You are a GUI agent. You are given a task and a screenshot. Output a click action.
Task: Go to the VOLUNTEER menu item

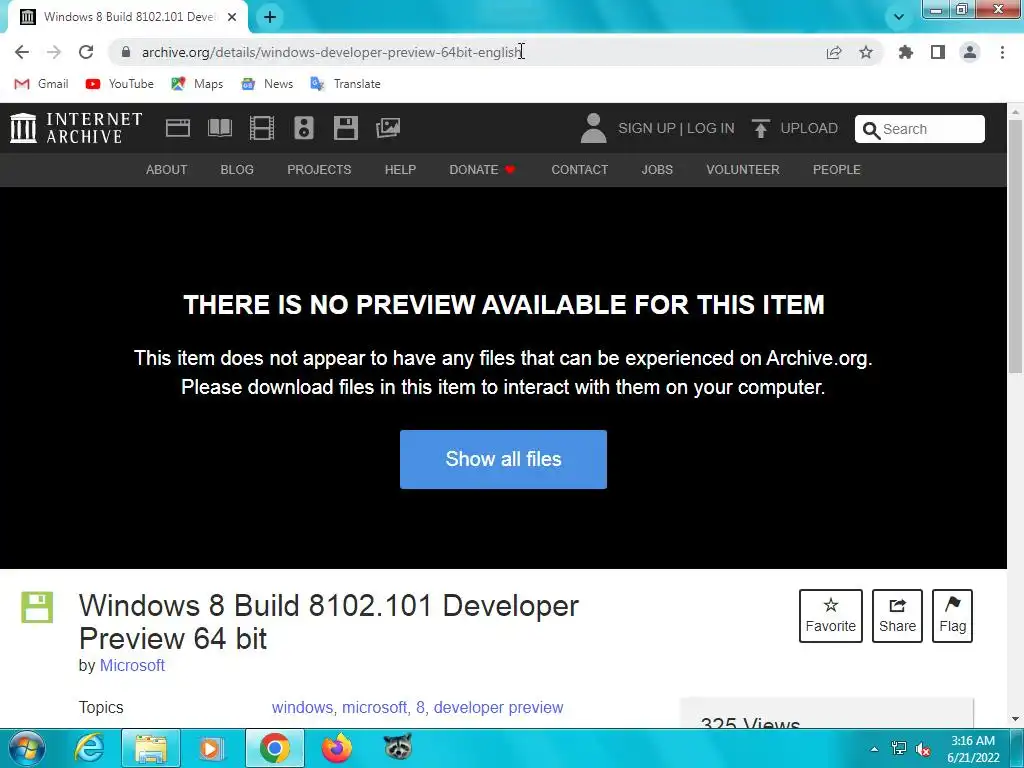(x=743, y=170)
